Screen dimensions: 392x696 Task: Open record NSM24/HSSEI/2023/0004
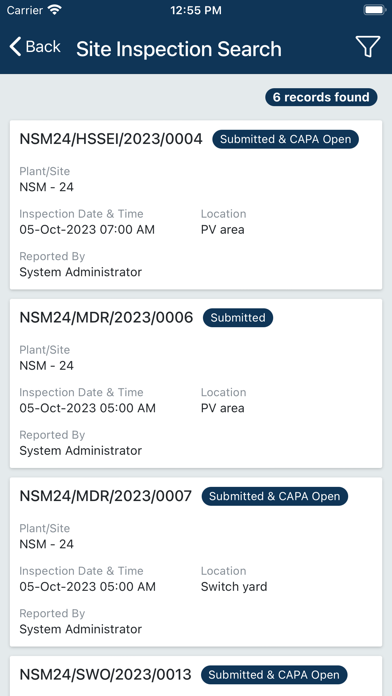[x=196, y=205]
